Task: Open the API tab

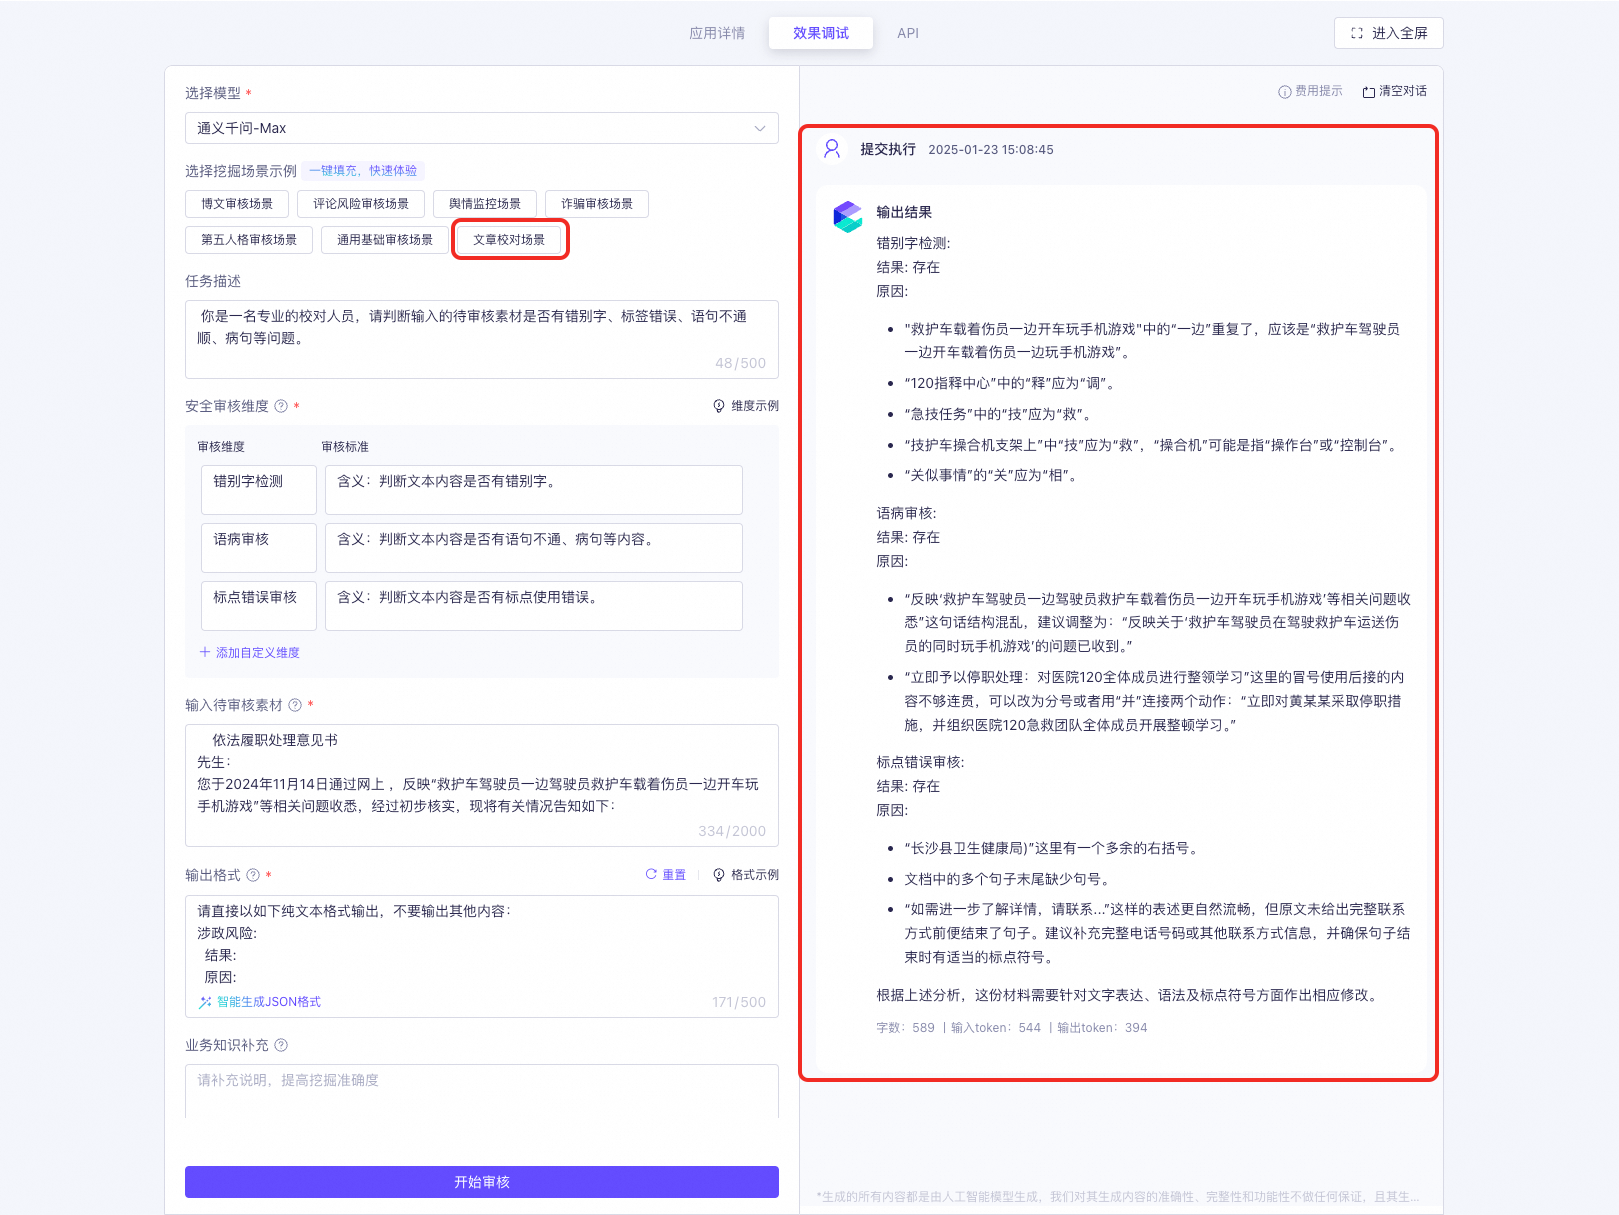Action: tap(908, 33)
